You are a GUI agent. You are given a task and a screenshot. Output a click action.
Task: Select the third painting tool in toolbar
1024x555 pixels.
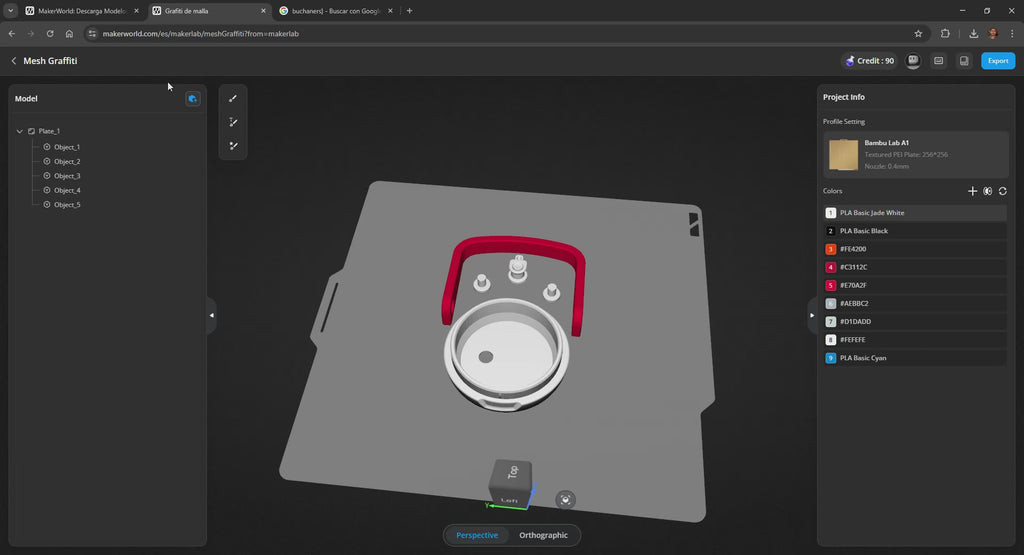[232, 146]
